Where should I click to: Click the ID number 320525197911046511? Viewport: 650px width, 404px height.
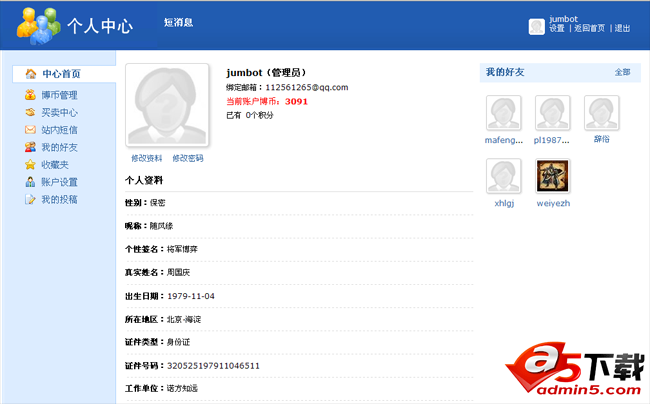click(213, 366)
